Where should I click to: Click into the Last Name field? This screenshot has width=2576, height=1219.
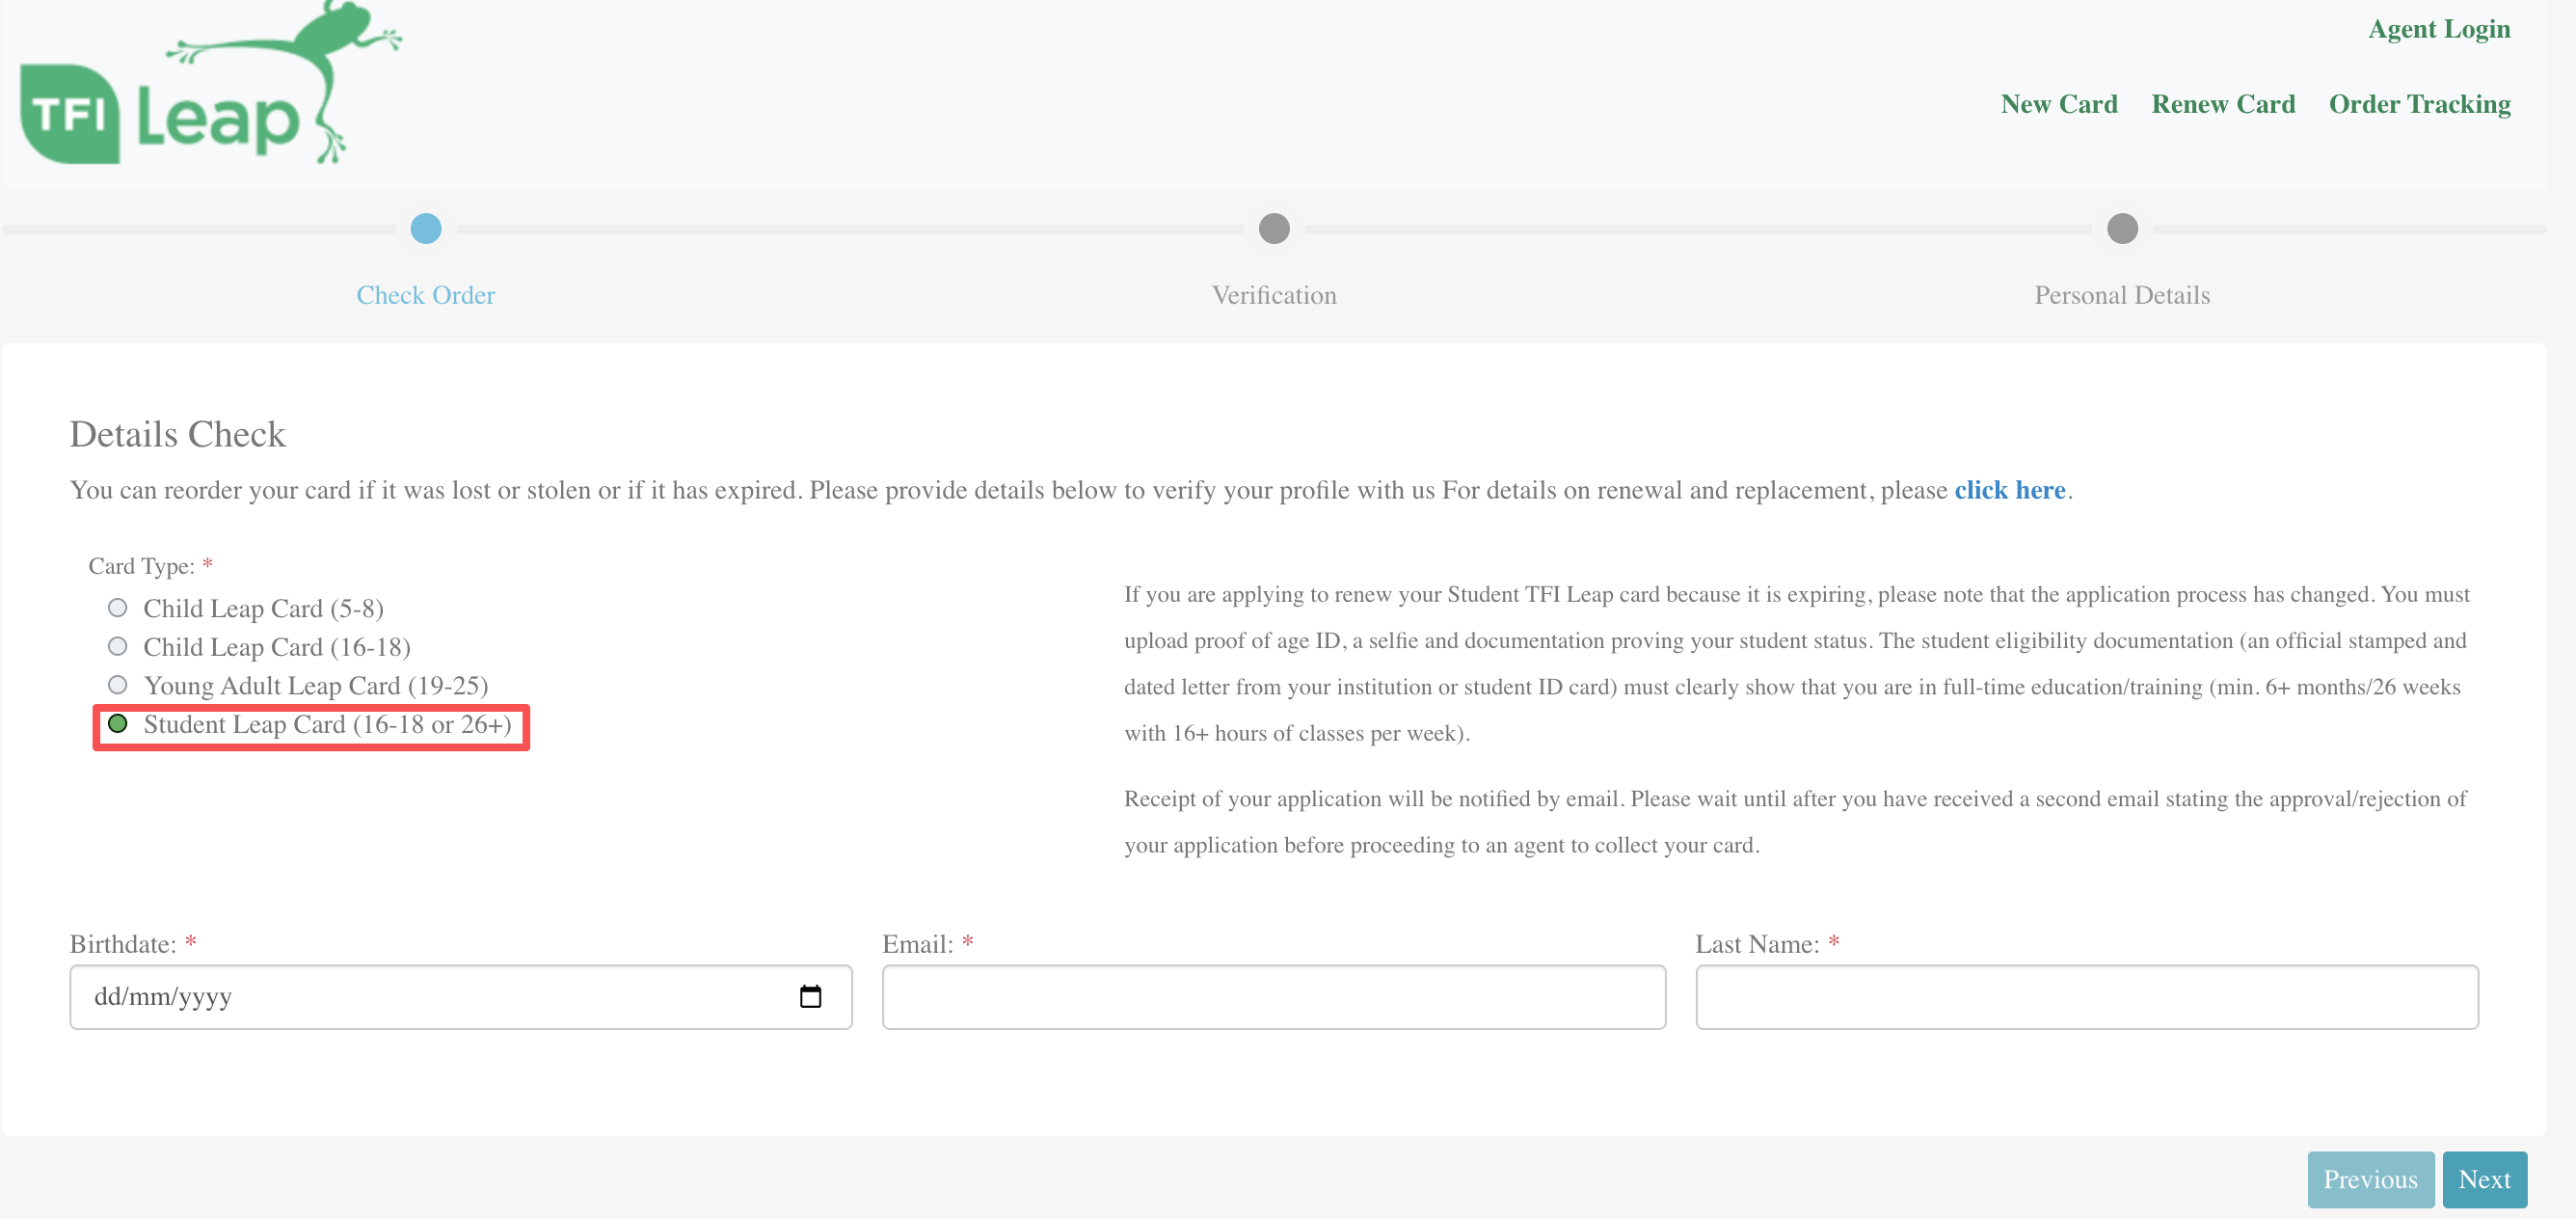(2086, 996)
